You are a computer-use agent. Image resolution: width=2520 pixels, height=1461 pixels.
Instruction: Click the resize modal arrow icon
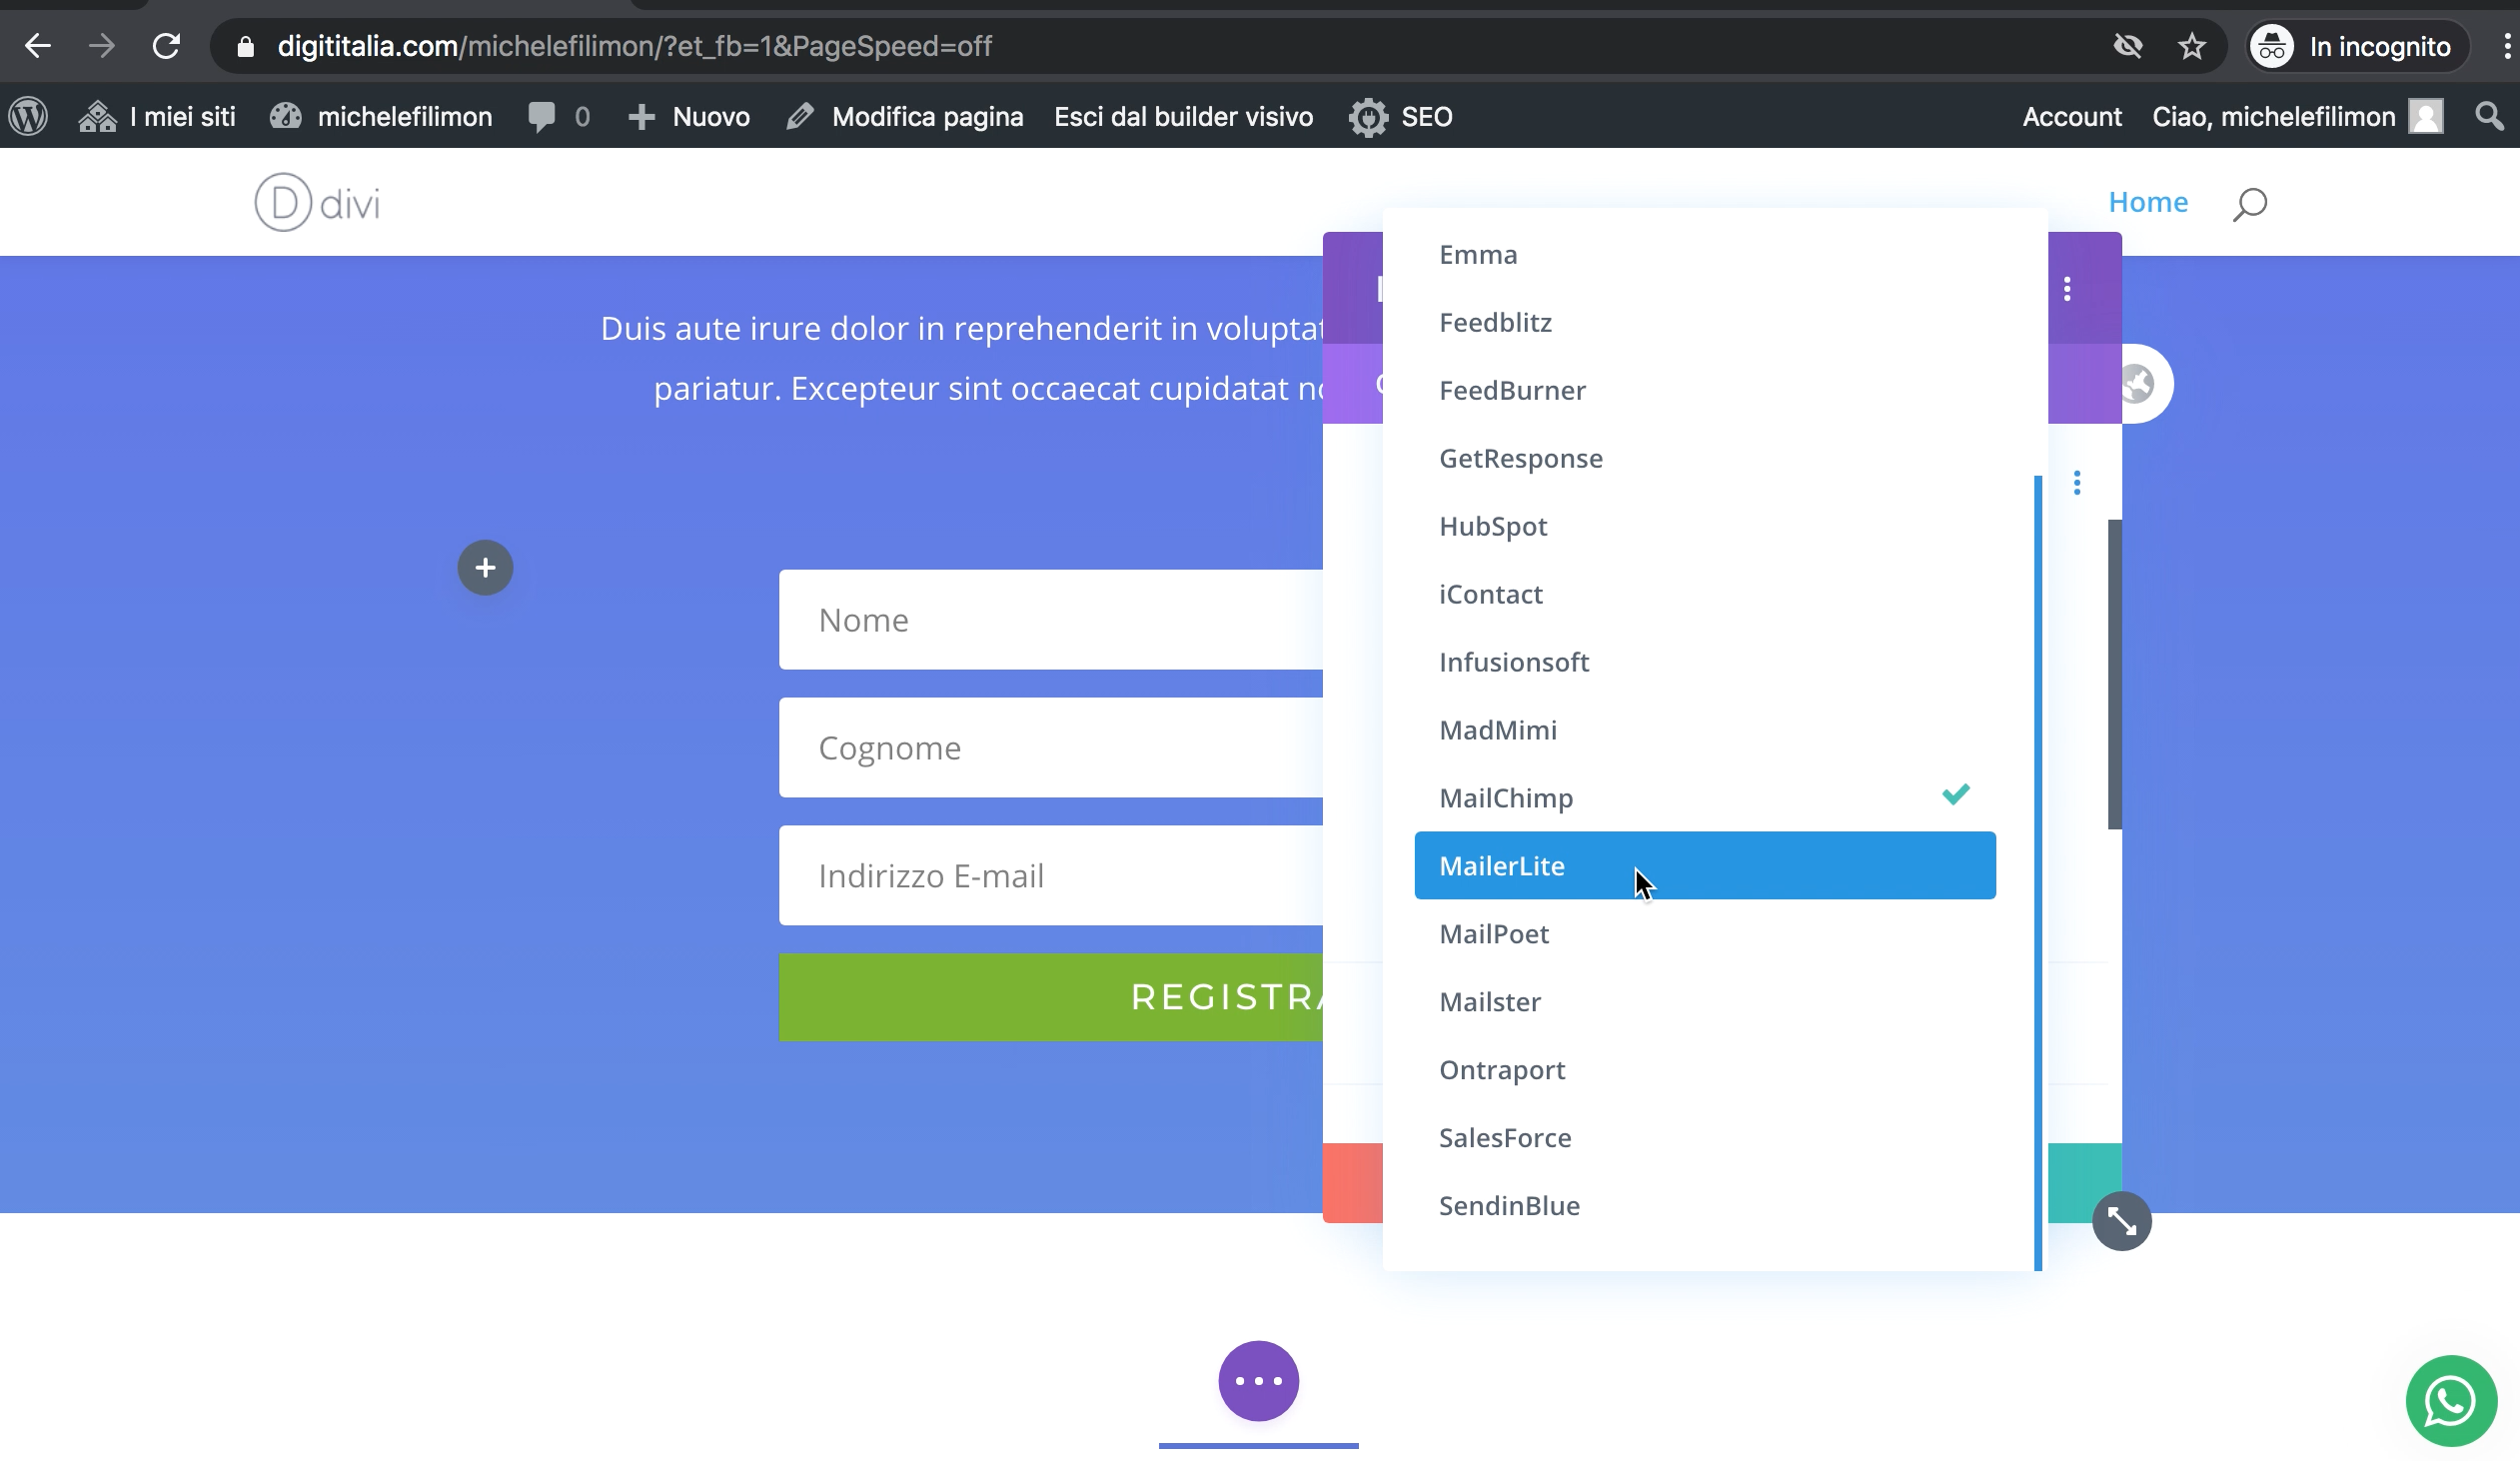pyautogui.click(x=2122, y=1221)
